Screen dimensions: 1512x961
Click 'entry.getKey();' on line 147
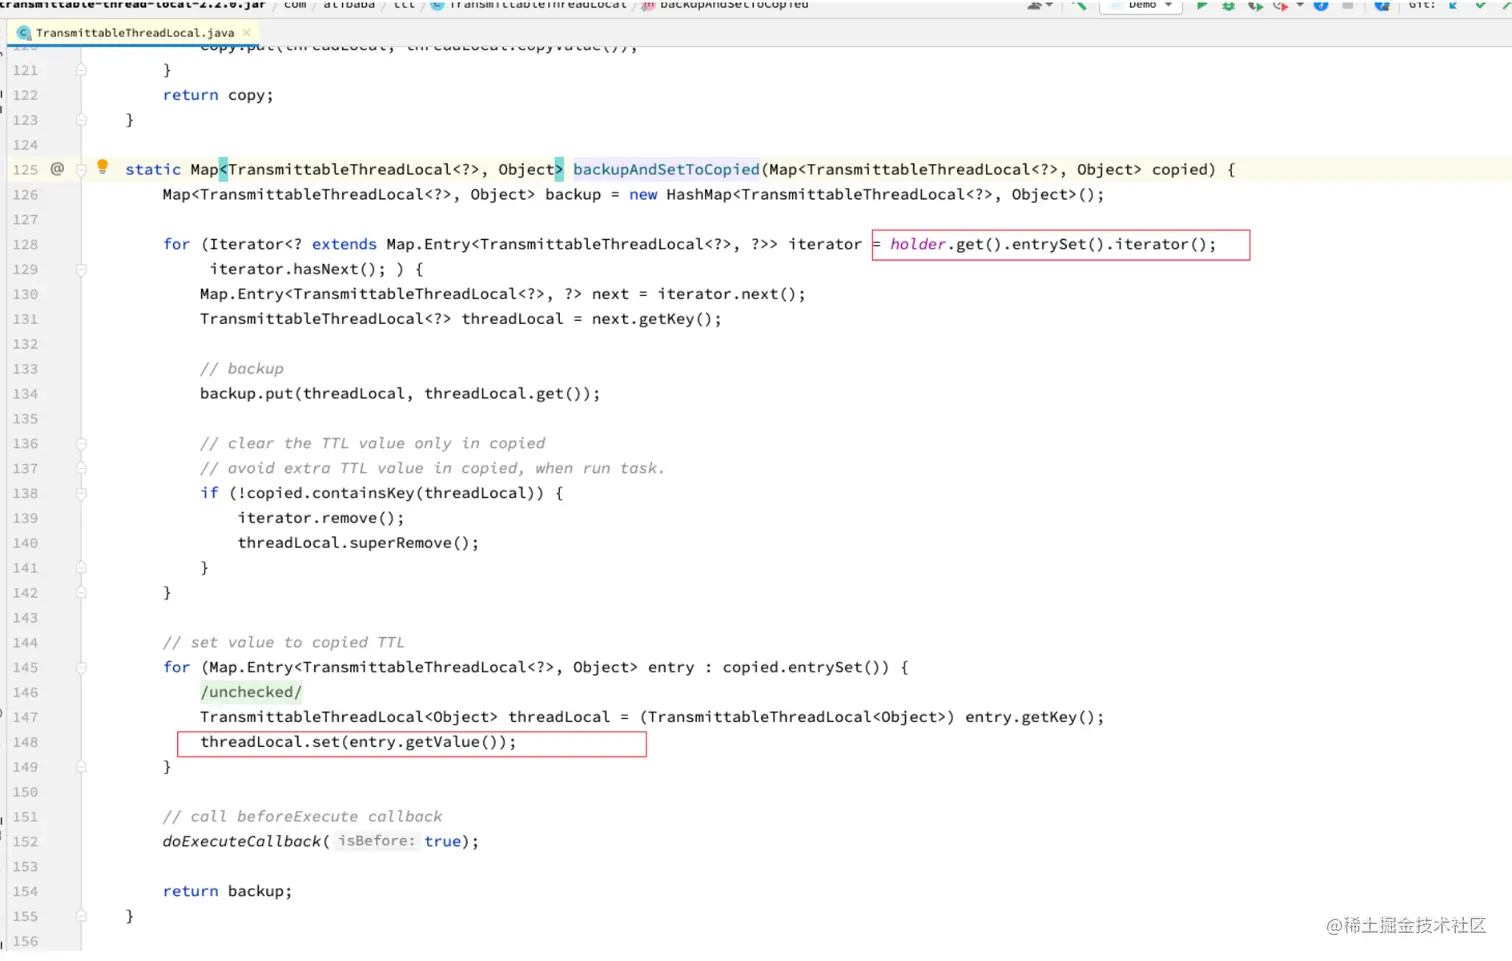click(1035, 717)
